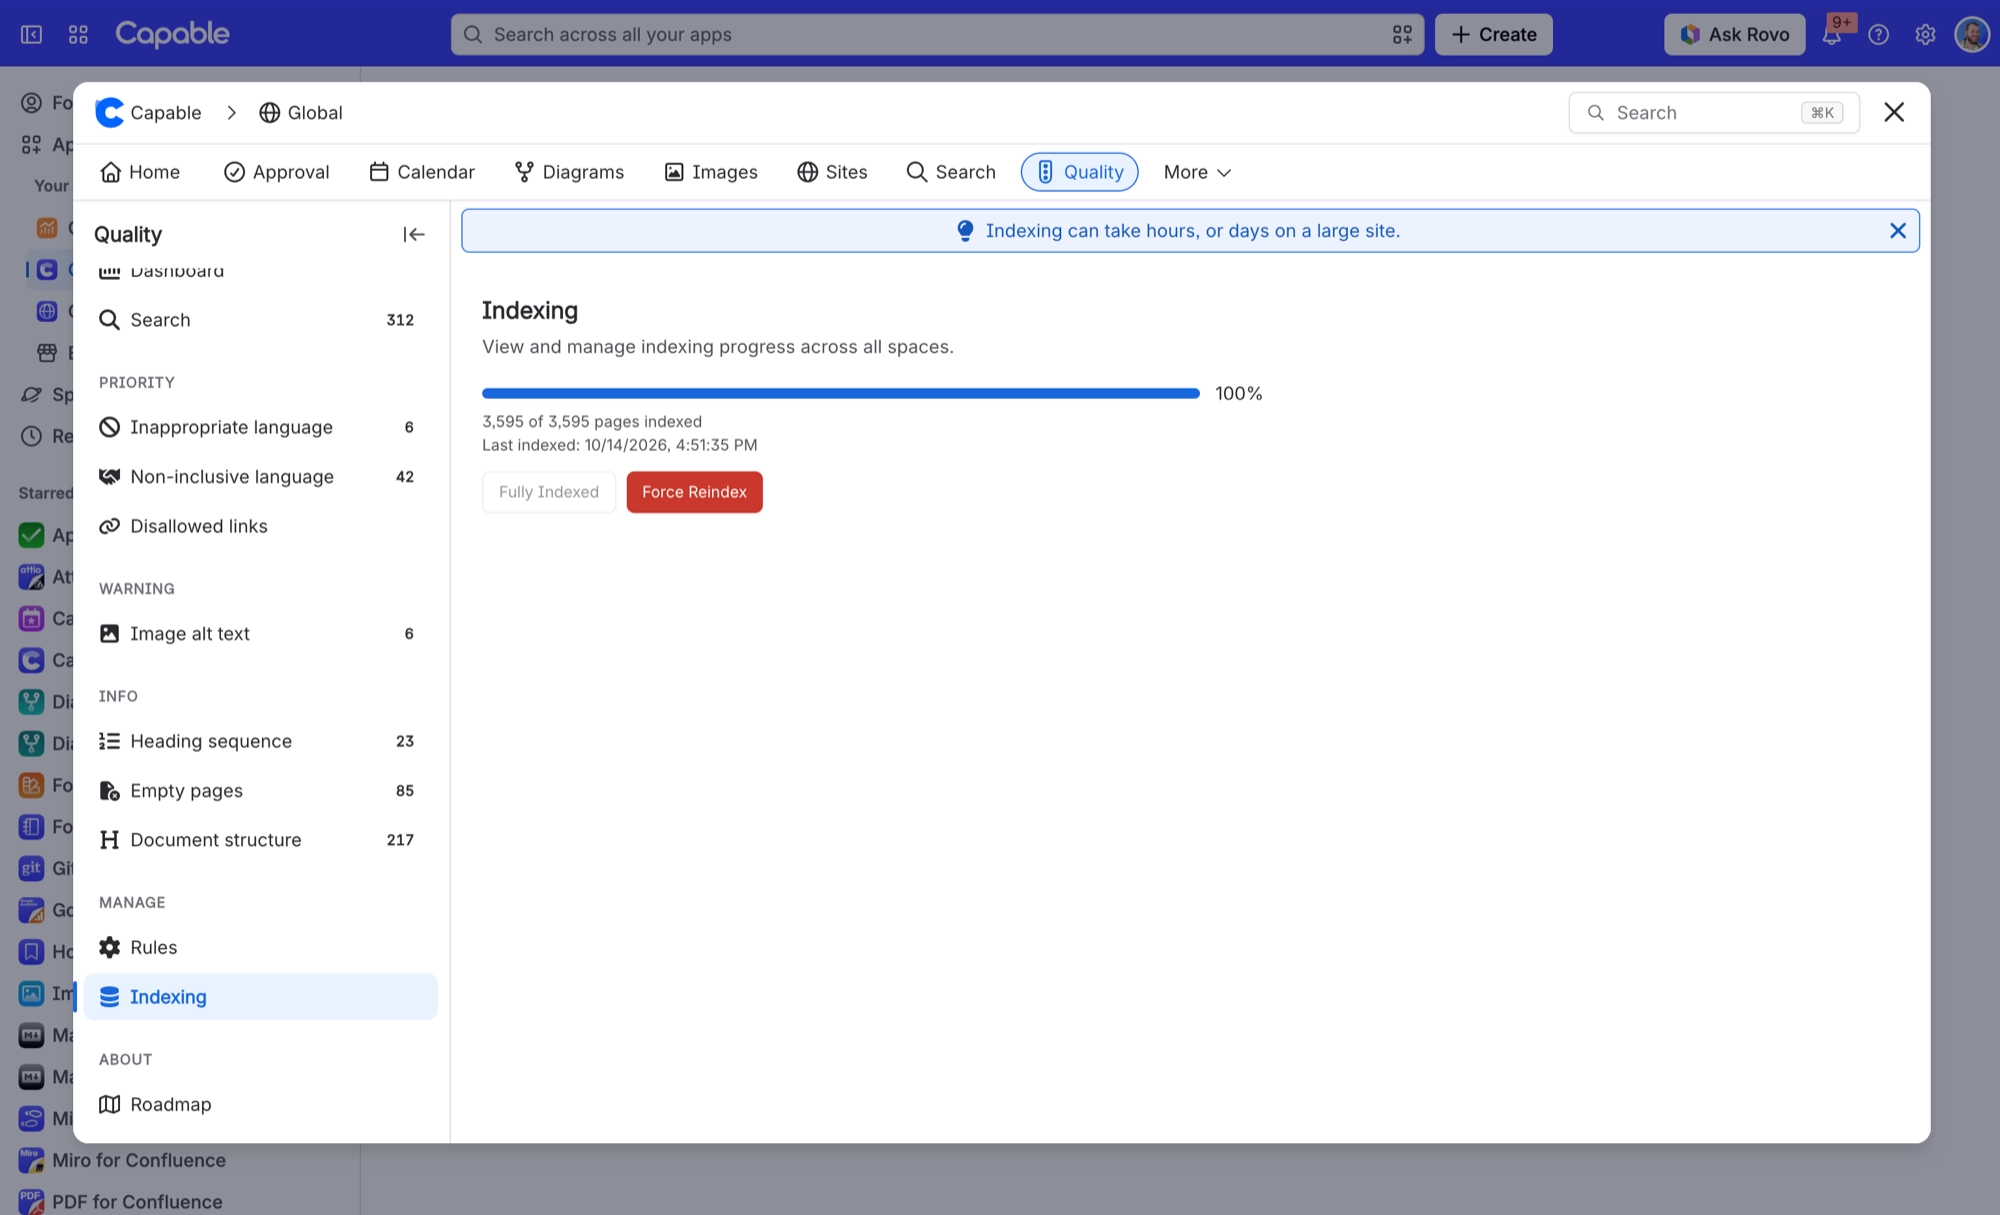Go to the Home tab
This screenshot has height=1215, width=2000.
pyautogui.click(x=140, y=172)
